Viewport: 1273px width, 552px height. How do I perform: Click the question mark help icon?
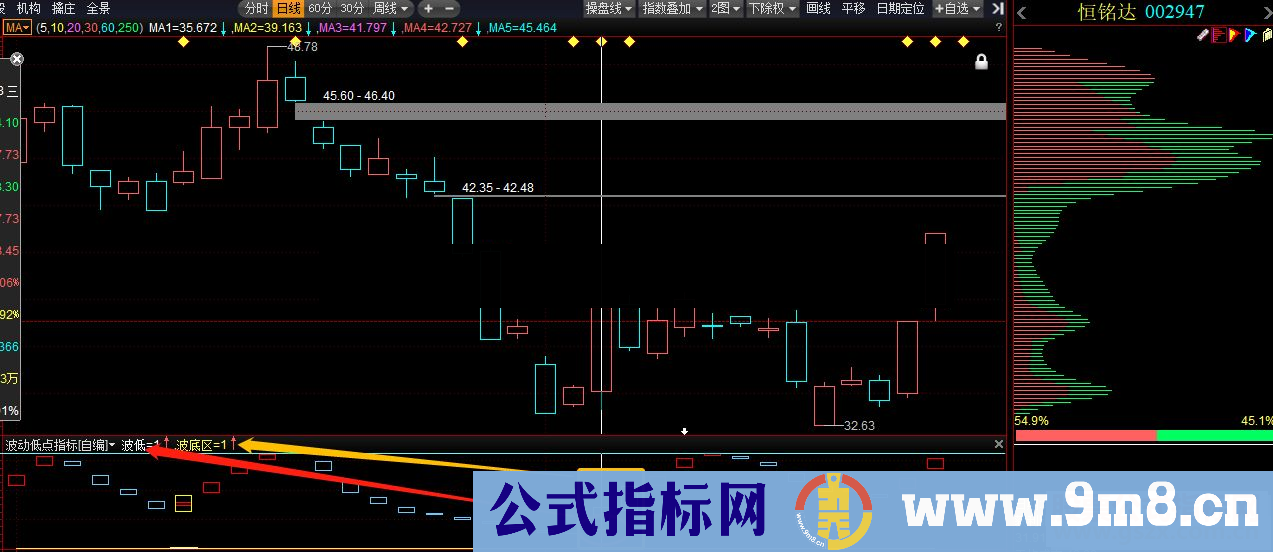(998, 27)
